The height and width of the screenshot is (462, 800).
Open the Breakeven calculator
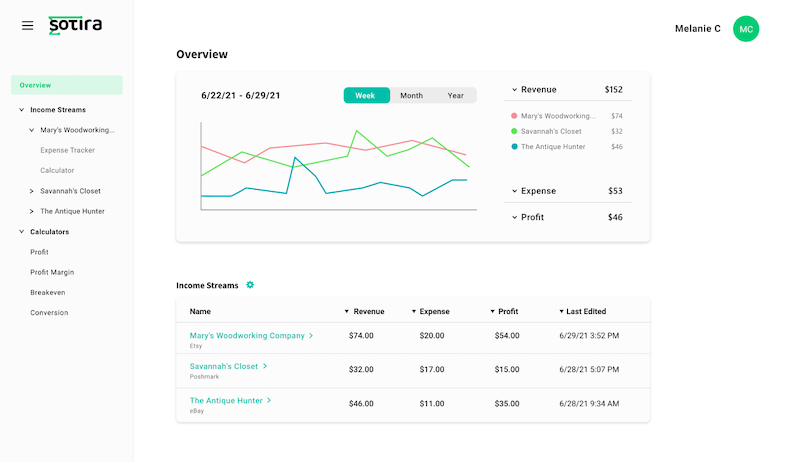coord(47,293)
